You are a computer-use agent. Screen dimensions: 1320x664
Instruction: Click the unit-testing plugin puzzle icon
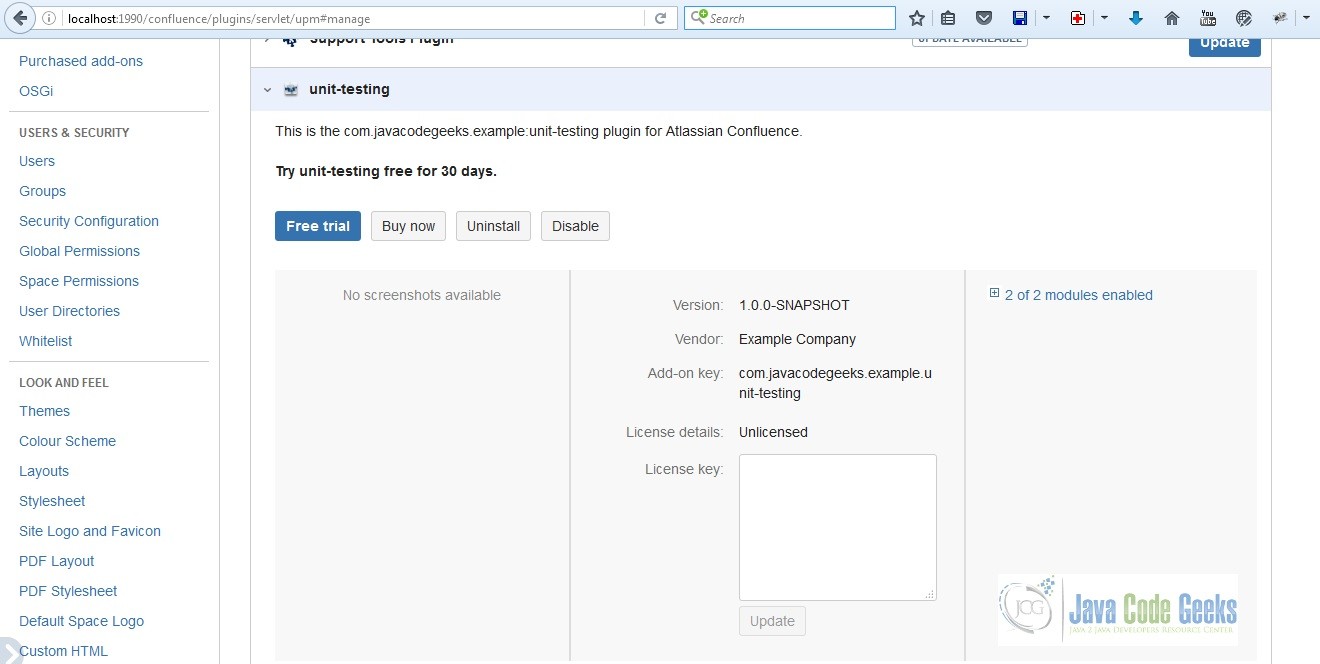click(290, 89)
